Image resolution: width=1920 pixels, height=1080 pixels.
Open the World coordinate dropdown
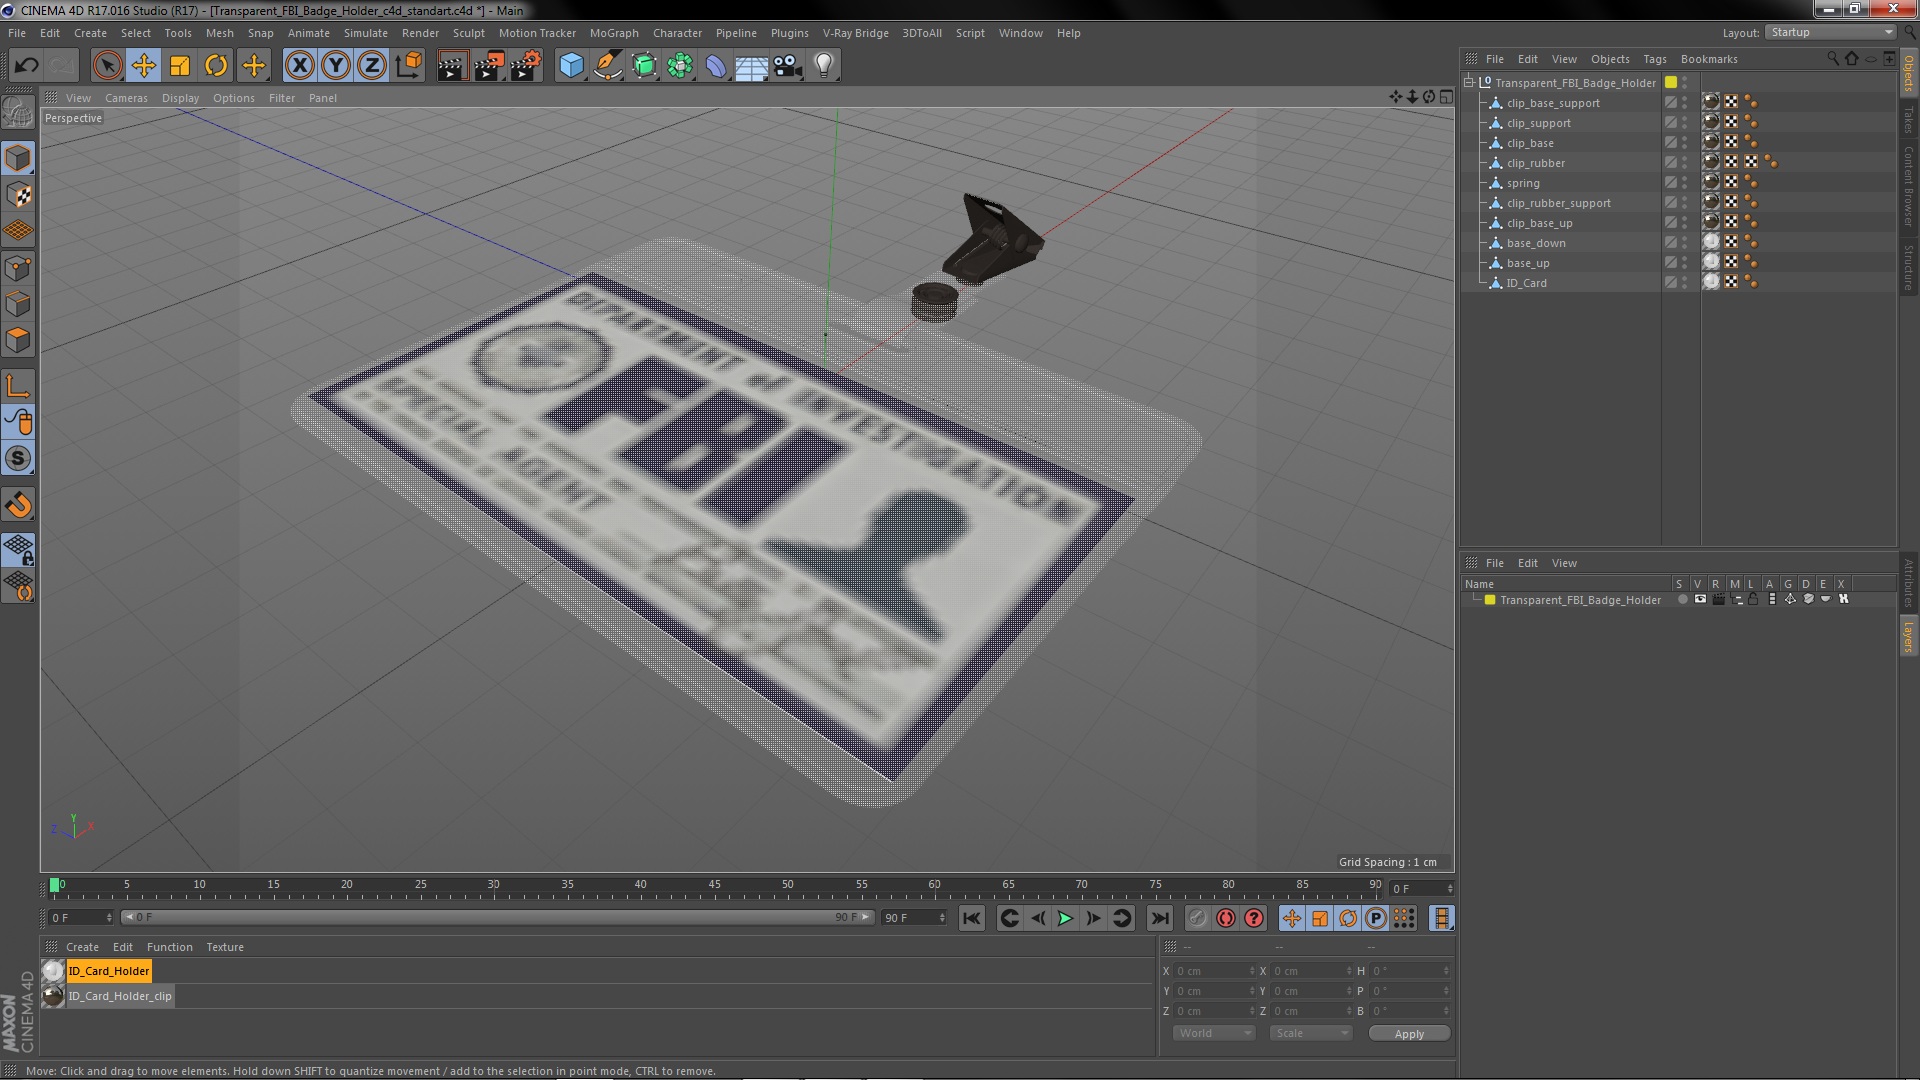1213,1033
